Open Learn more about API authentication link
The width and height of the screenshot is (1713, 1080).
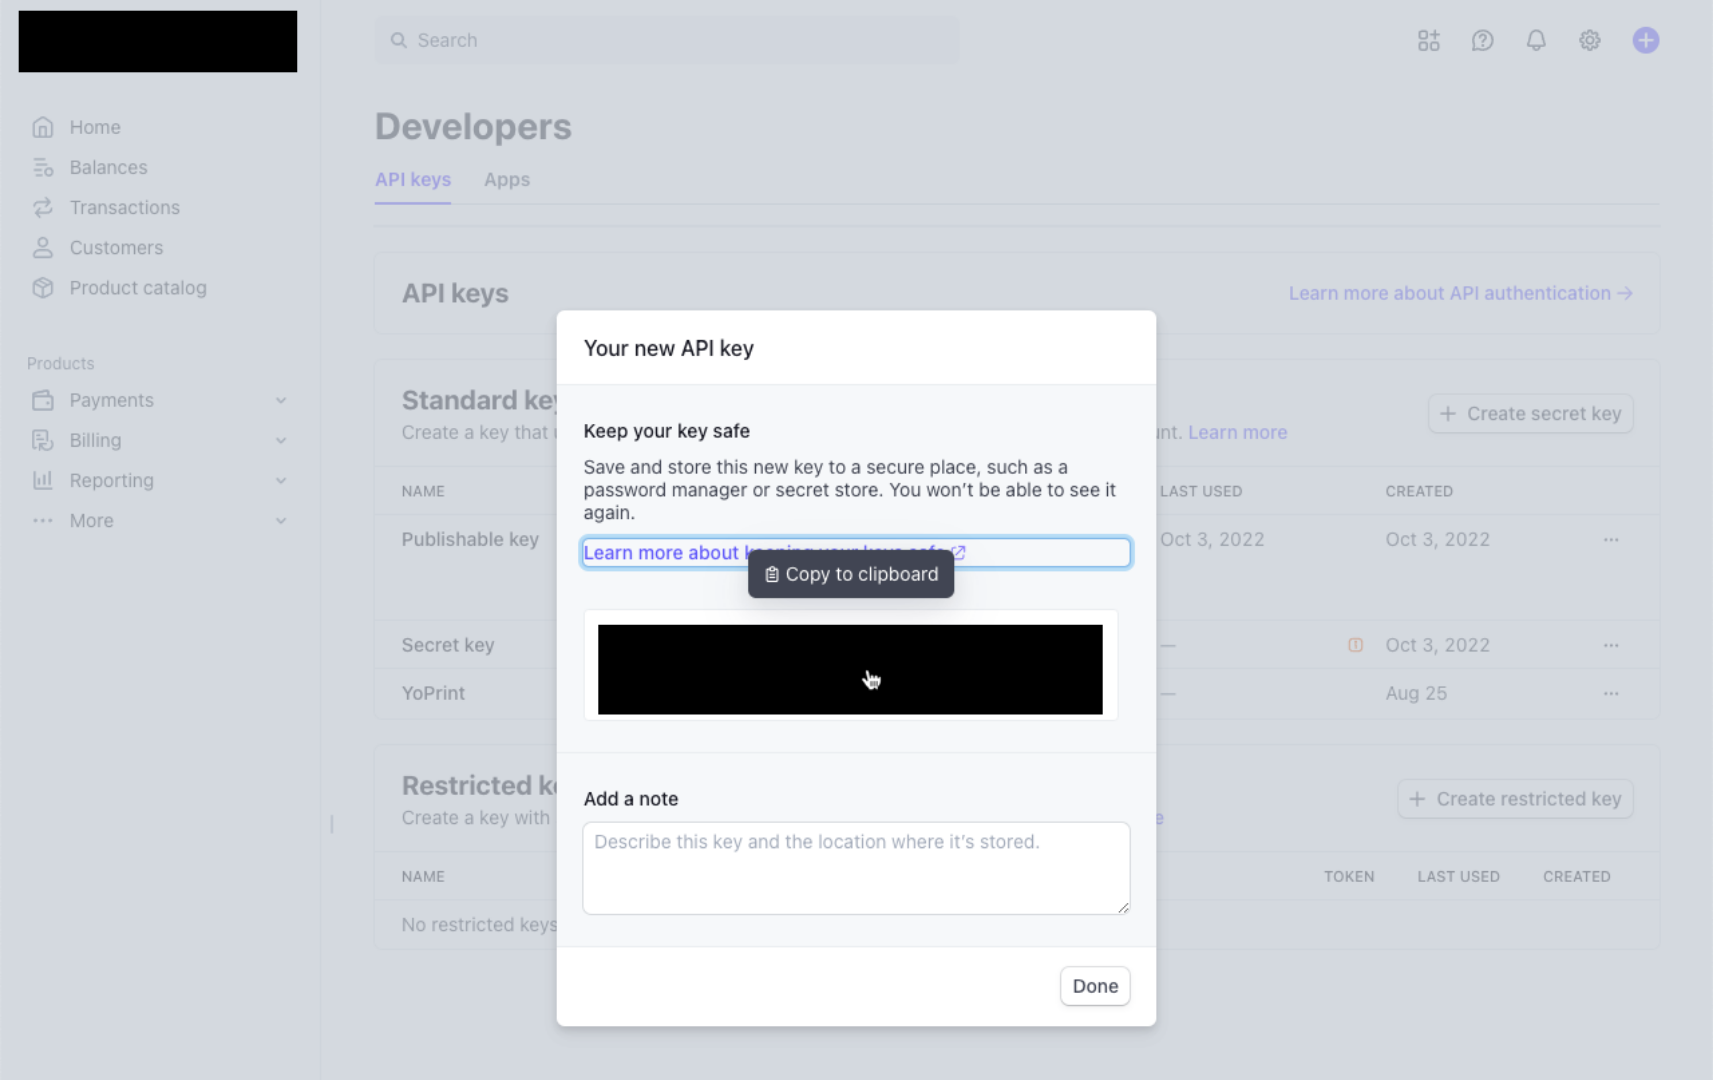tap(1460, 293)
